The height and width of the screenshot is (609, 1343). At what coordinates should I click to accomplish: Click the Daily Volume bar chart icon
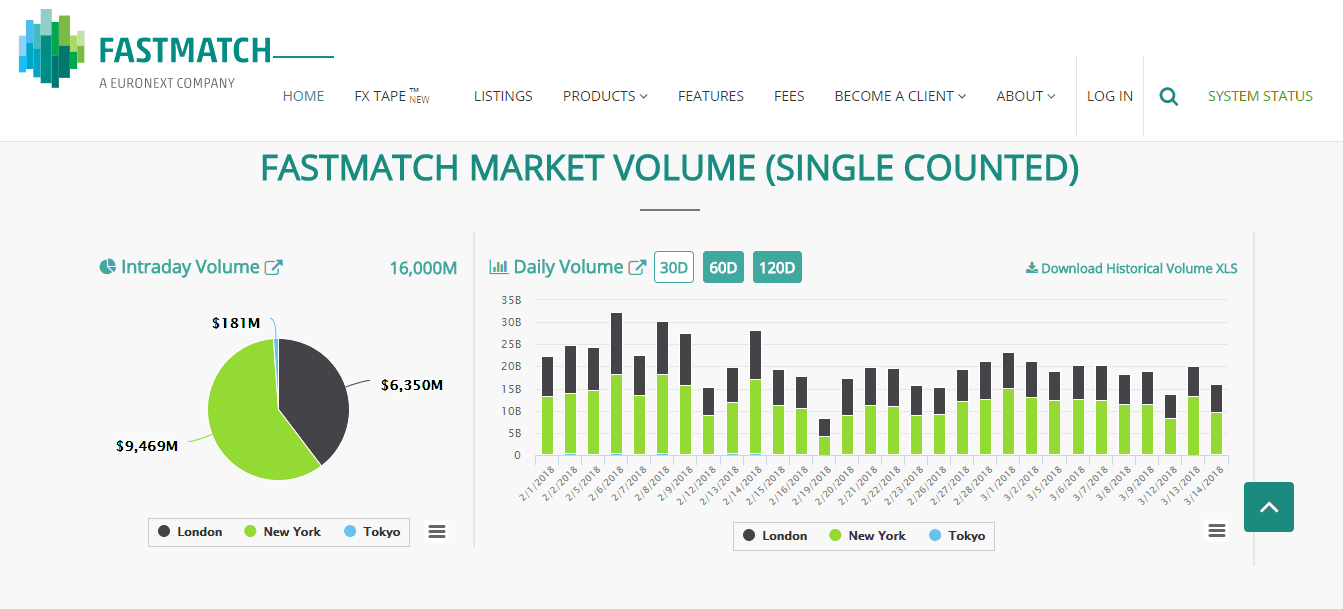[x=498, y=266]
